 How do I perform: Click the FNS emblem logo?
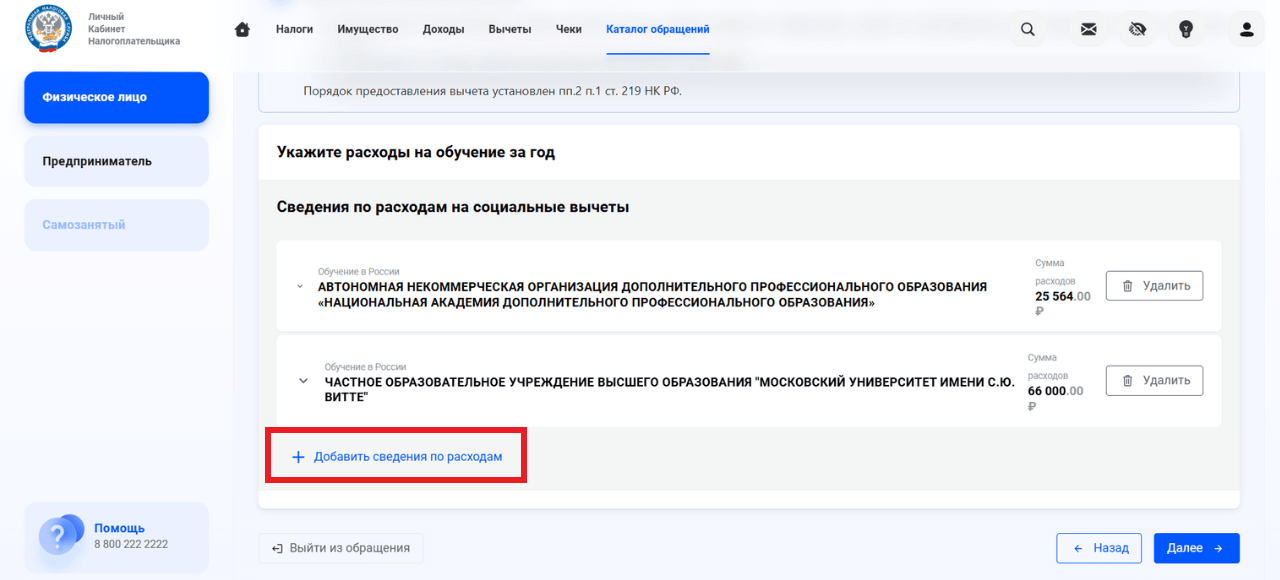pyautogui.click(x=49, y=29)
